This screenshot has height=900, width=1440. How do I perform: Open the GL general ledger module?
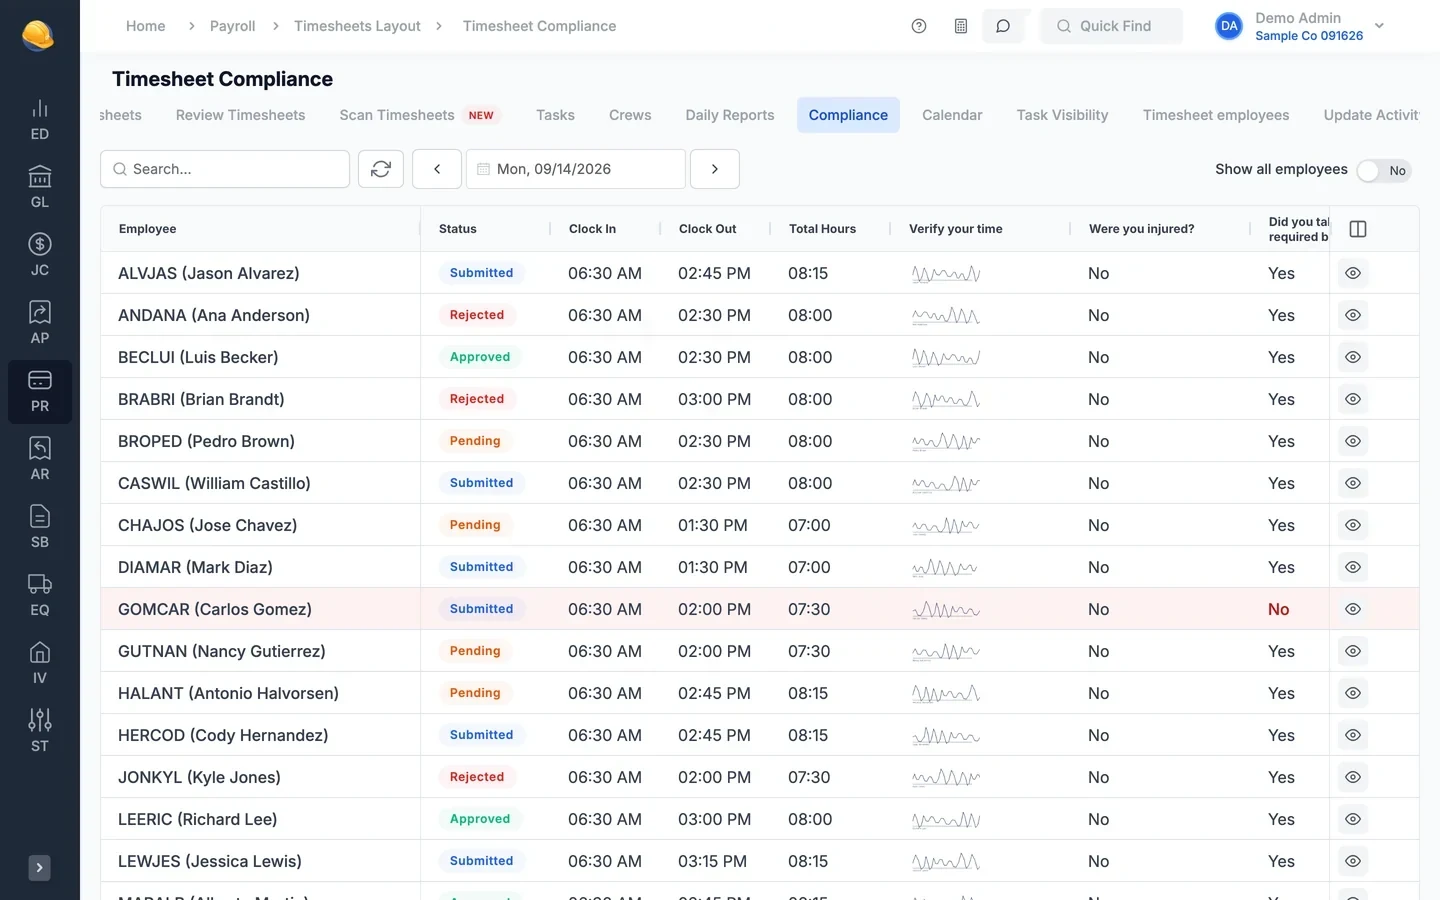pos(40,188)
